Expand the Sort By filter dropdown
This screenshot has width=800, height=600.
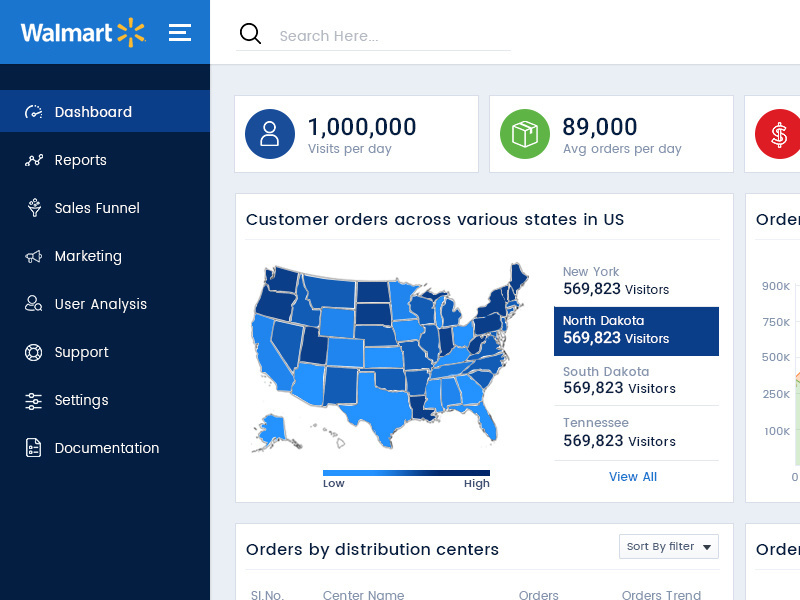(669, 546)
